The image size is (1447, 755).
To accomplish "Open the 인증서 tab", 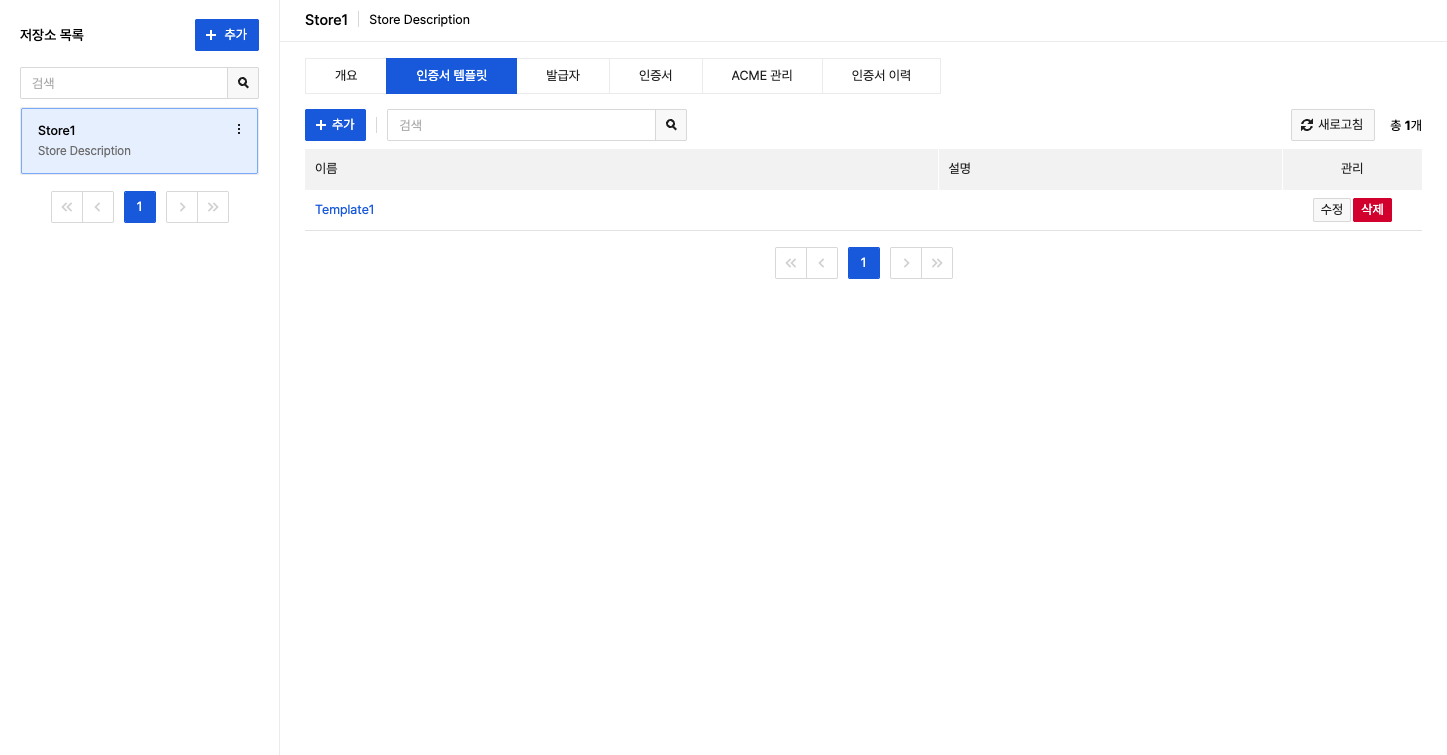I will coord(656,76).
